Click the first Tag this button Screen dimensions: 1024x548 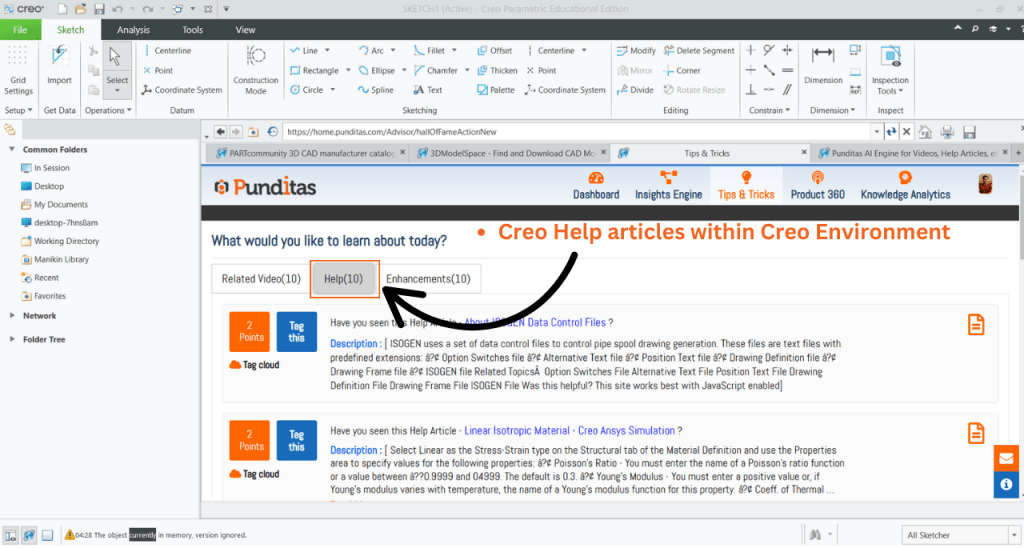coord(296,332)
